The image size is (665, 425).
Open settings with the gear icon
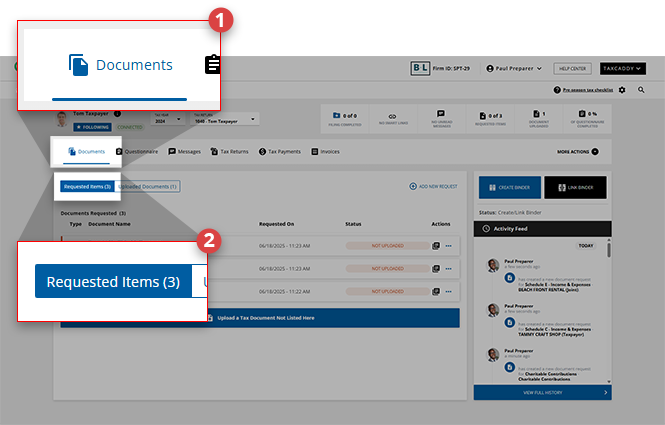click(622, 90)
